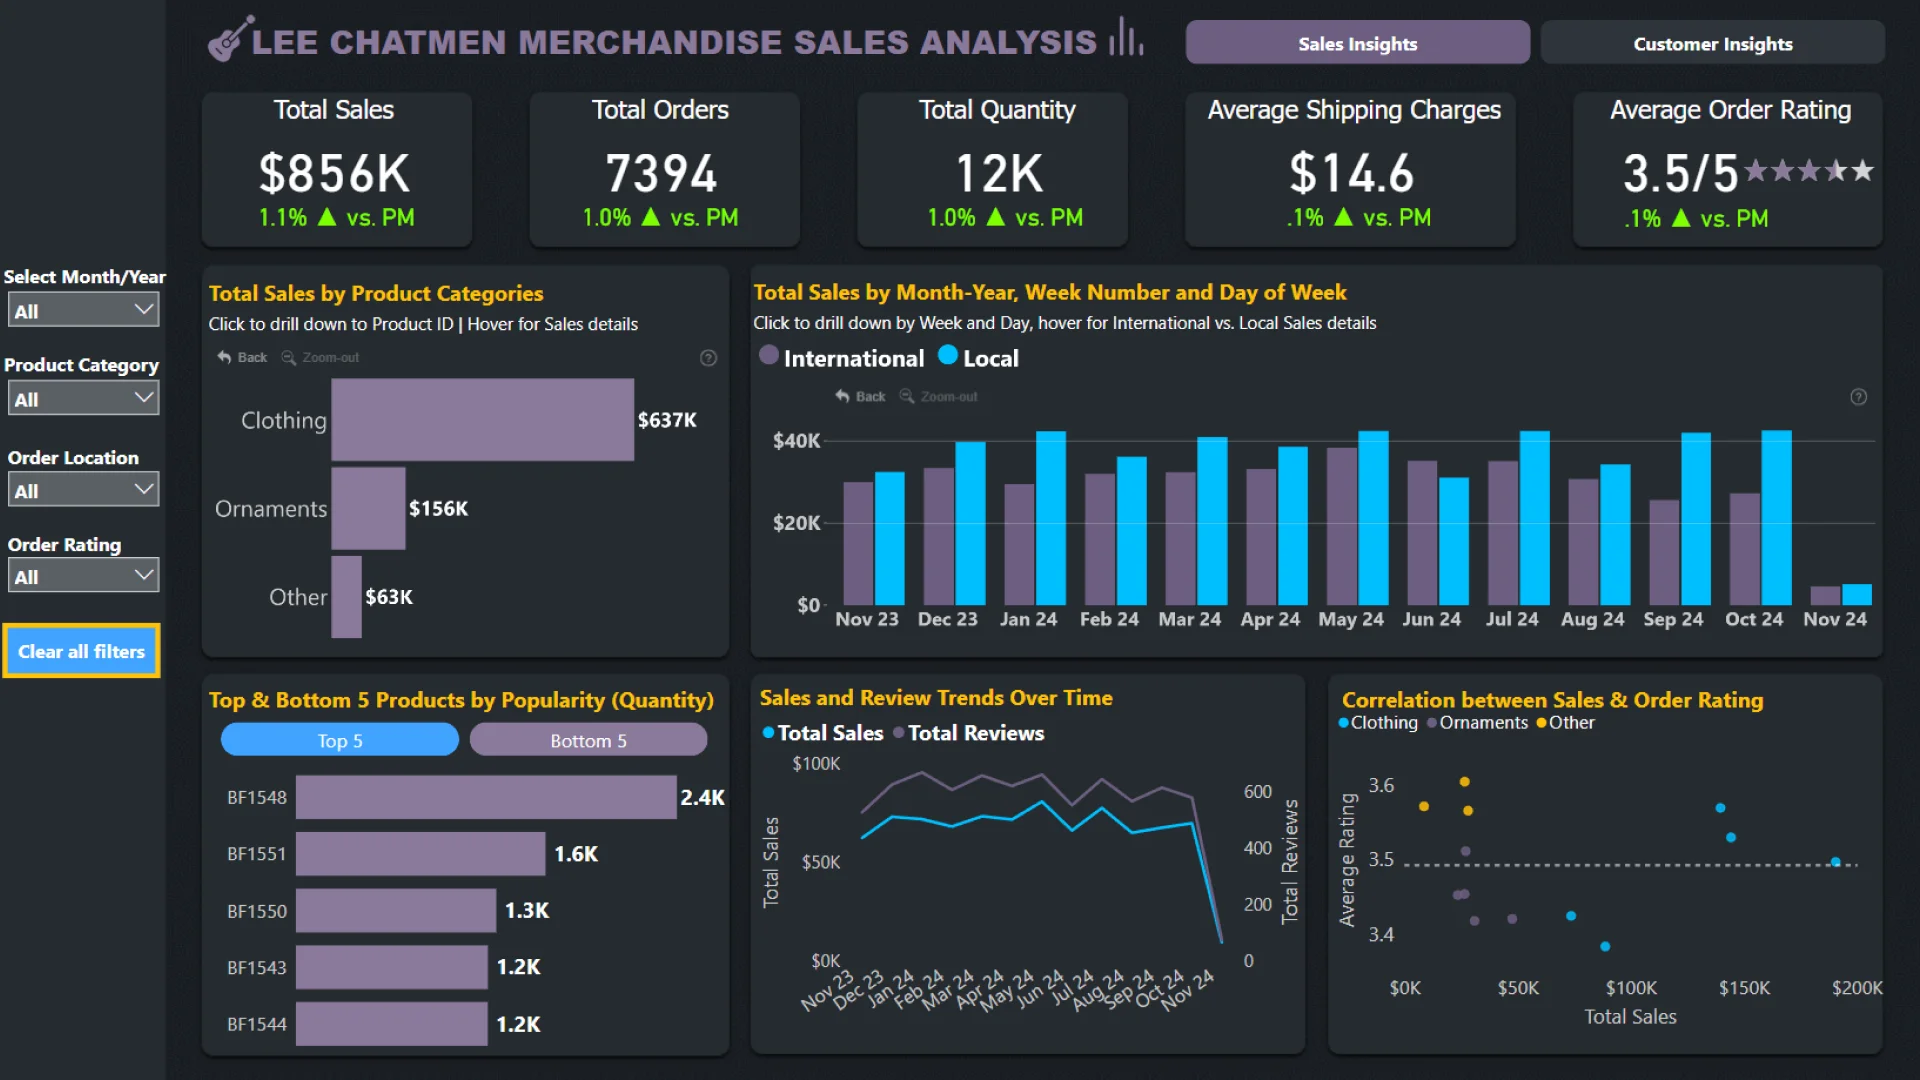The image size is (1920, 1080).
Task: Click the rightmost Clothing dot near $200K
Action: click(1835, 861)
